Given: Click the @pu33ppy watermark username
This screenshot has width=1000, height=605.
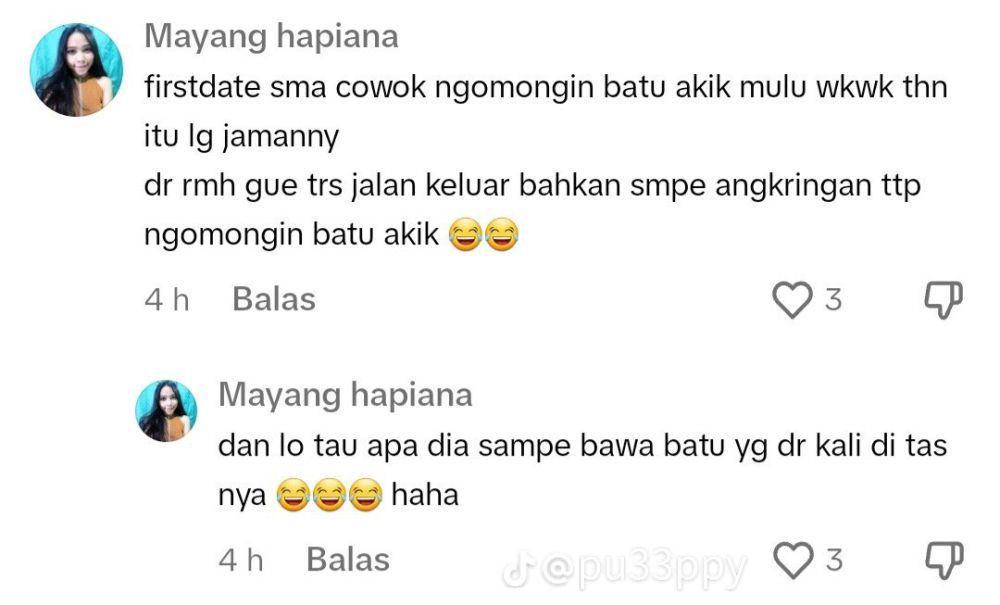Looking at the screenshot, I should click(643, 569).
